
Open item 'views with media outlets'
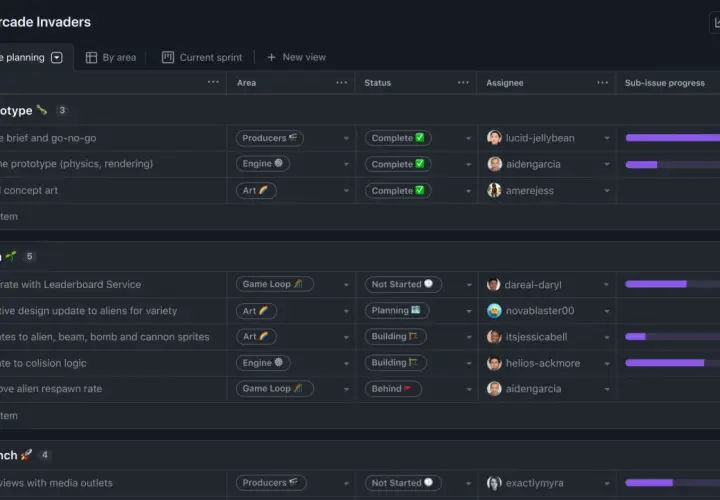click(x=56, y=483)
